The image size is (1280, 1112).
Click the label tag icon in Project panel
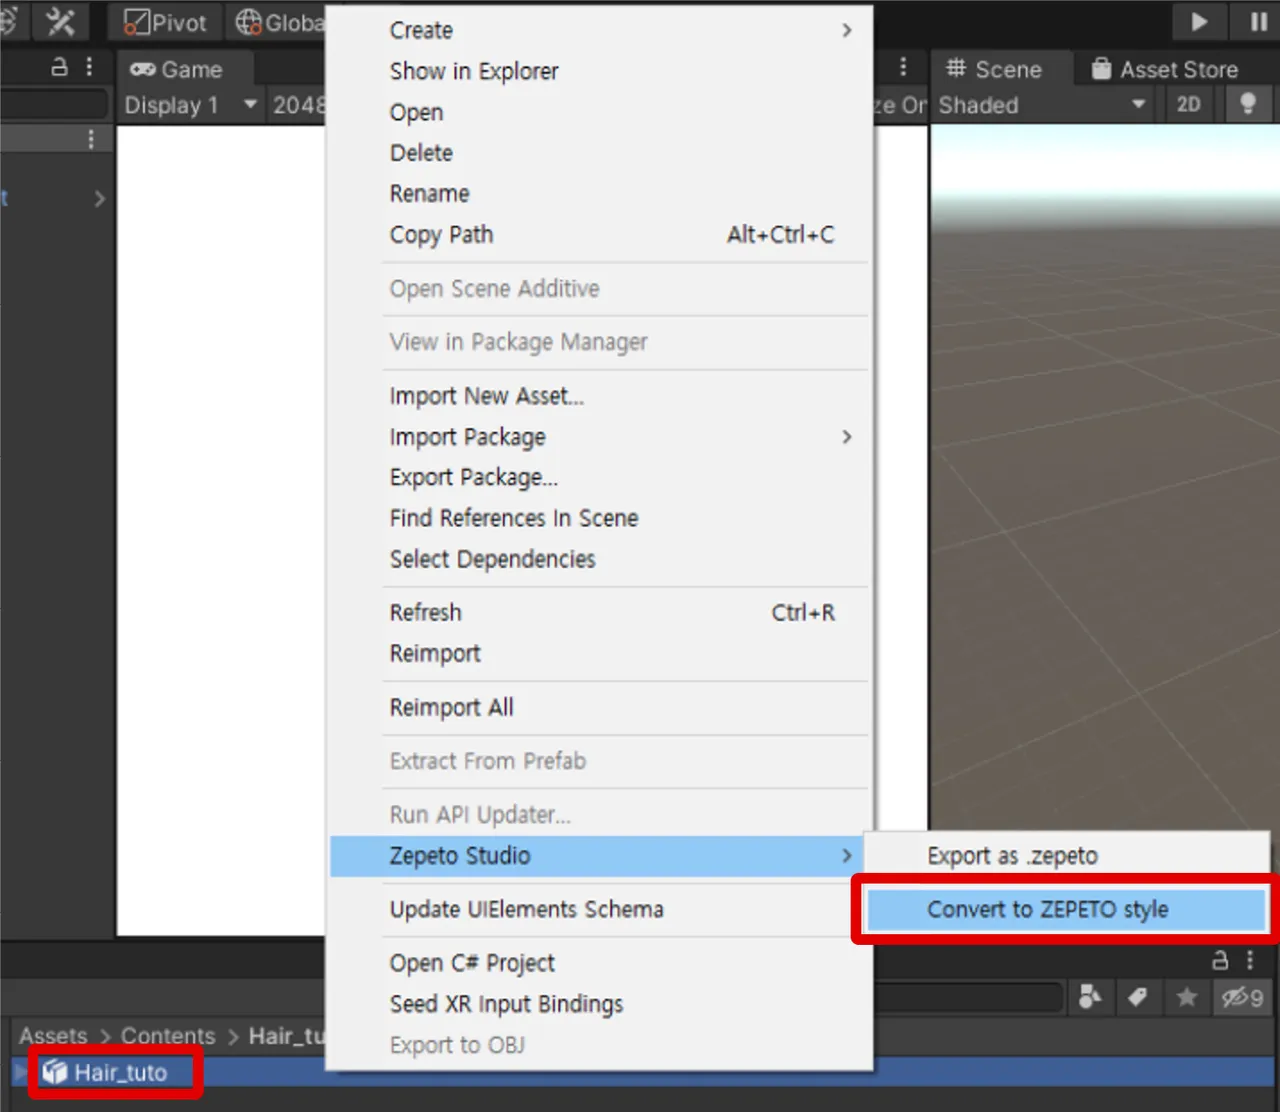(x=1138, y=997)
